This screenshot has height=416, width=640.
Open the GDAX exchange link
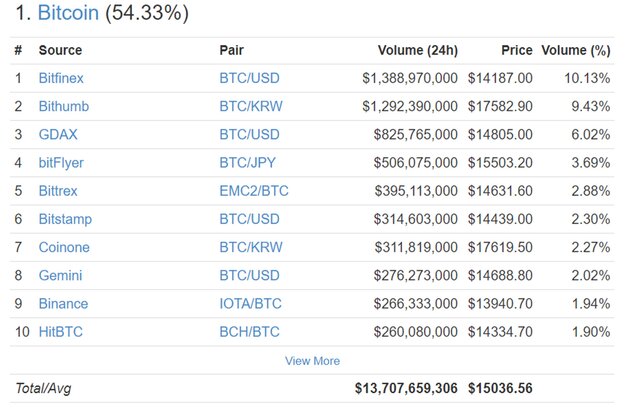pos(58,134)
